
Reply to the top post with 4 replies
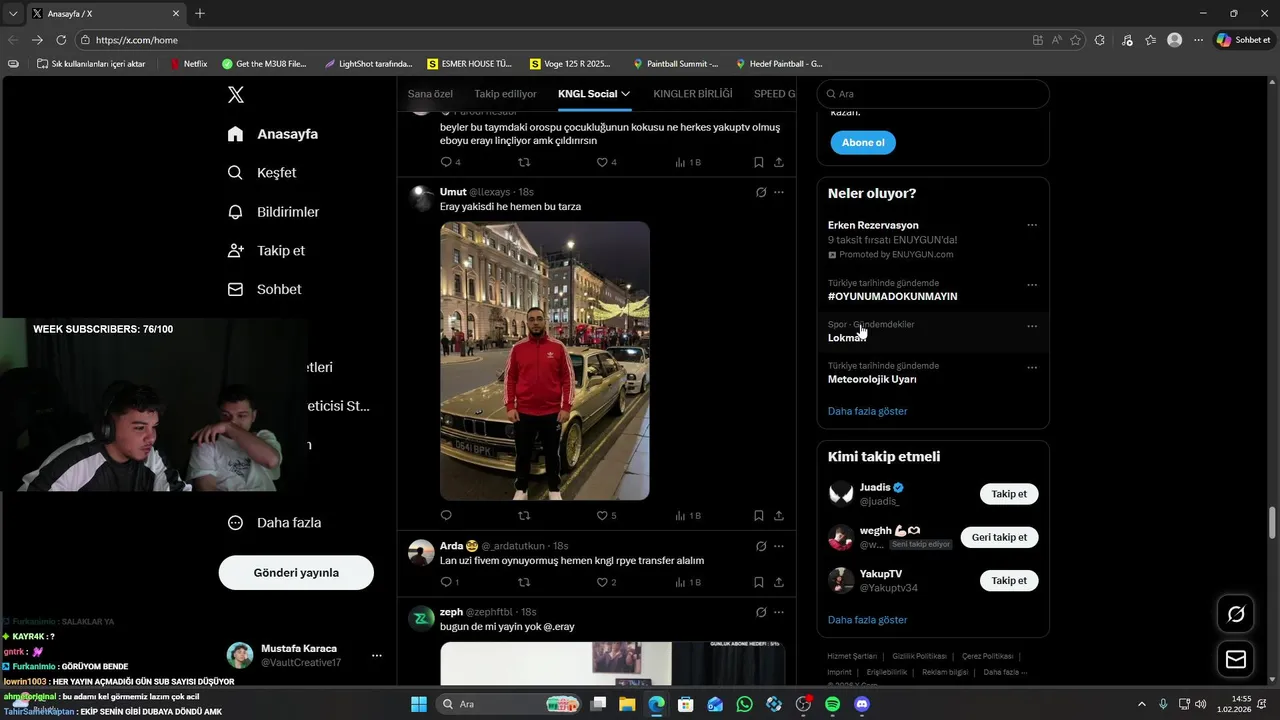click(450, 162)
